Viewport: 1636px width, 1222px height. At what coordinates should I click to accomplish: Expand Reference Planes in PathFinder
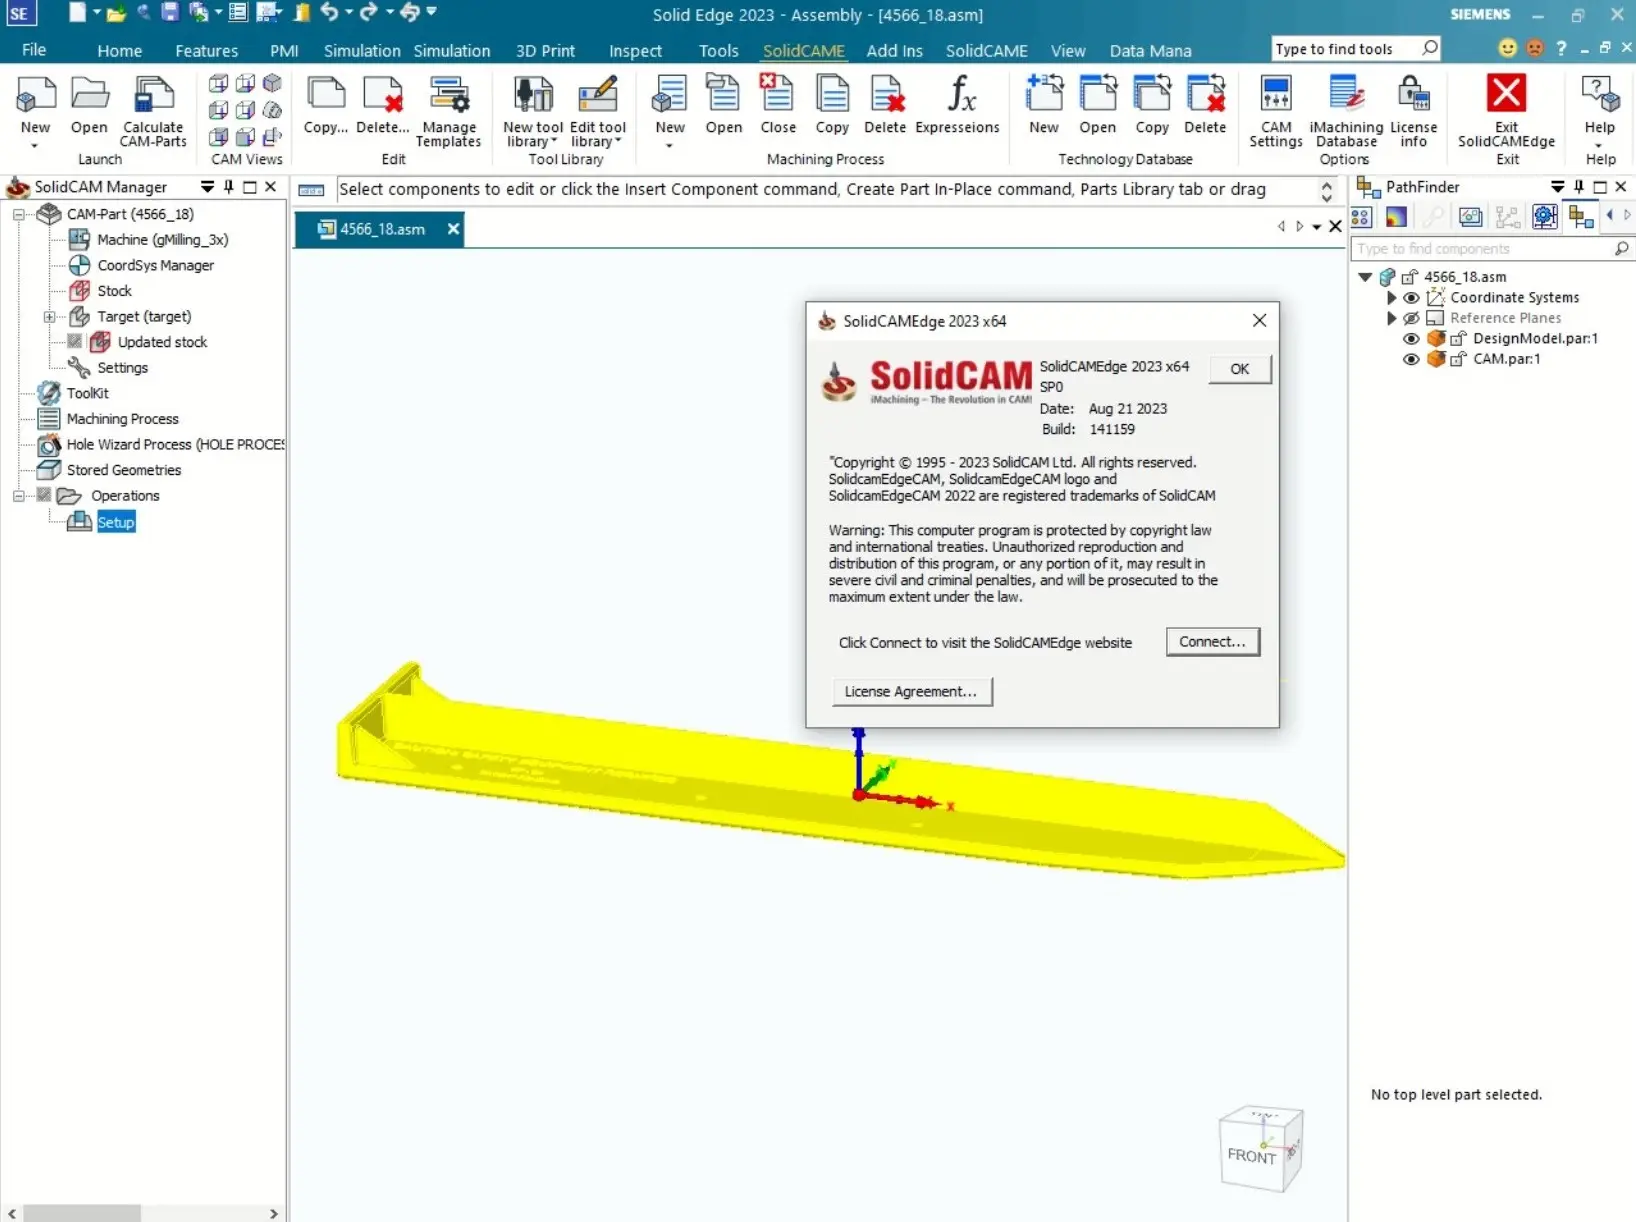1391,318
